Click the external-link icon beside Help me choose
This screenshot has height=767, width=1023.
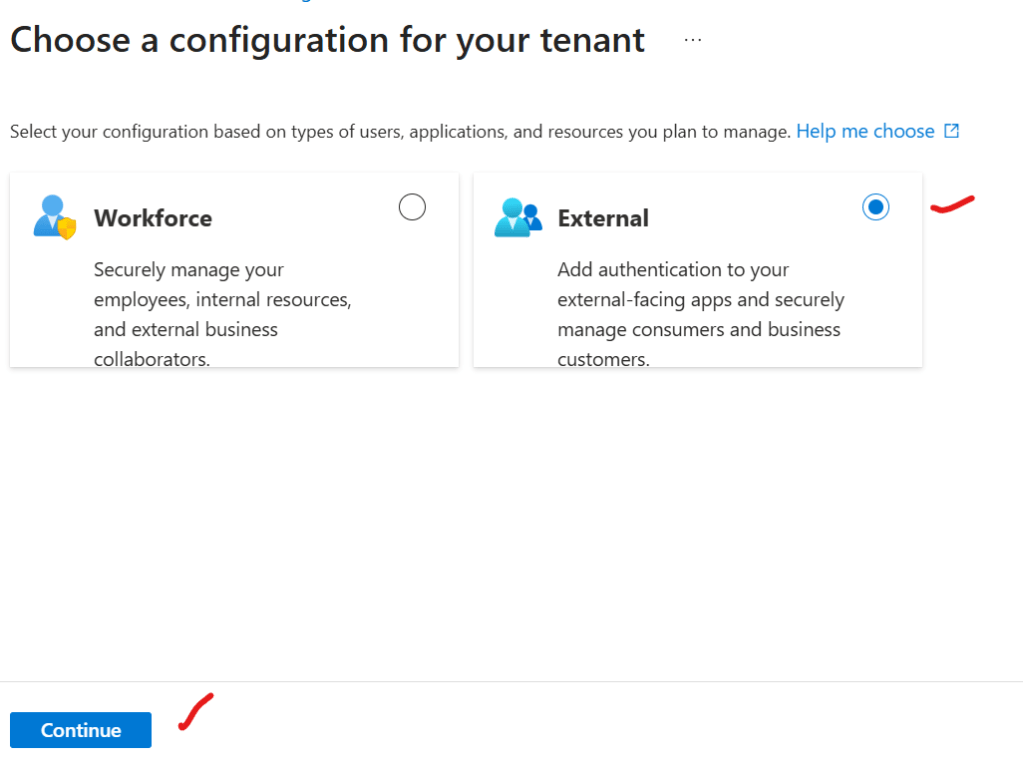coord(952,131)
